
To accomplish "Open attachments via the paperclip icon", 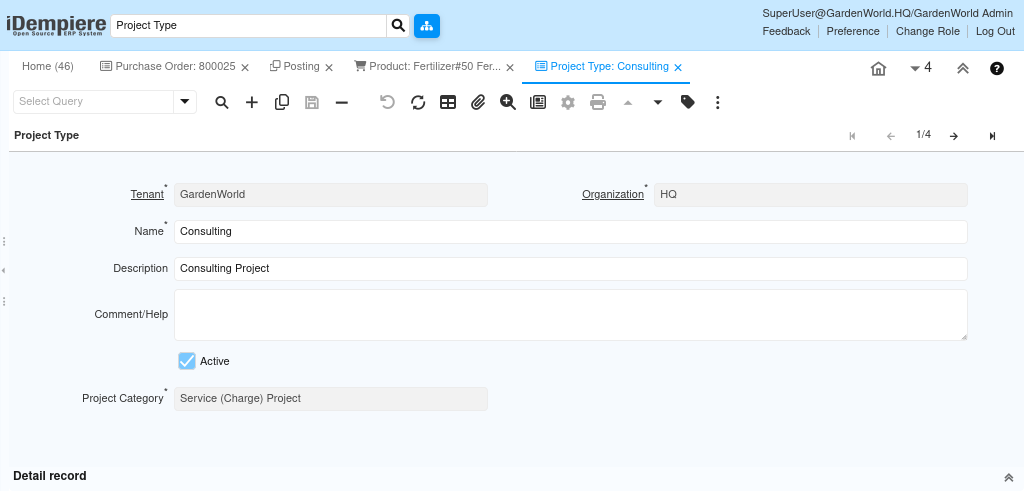I will tap(478, 102).
